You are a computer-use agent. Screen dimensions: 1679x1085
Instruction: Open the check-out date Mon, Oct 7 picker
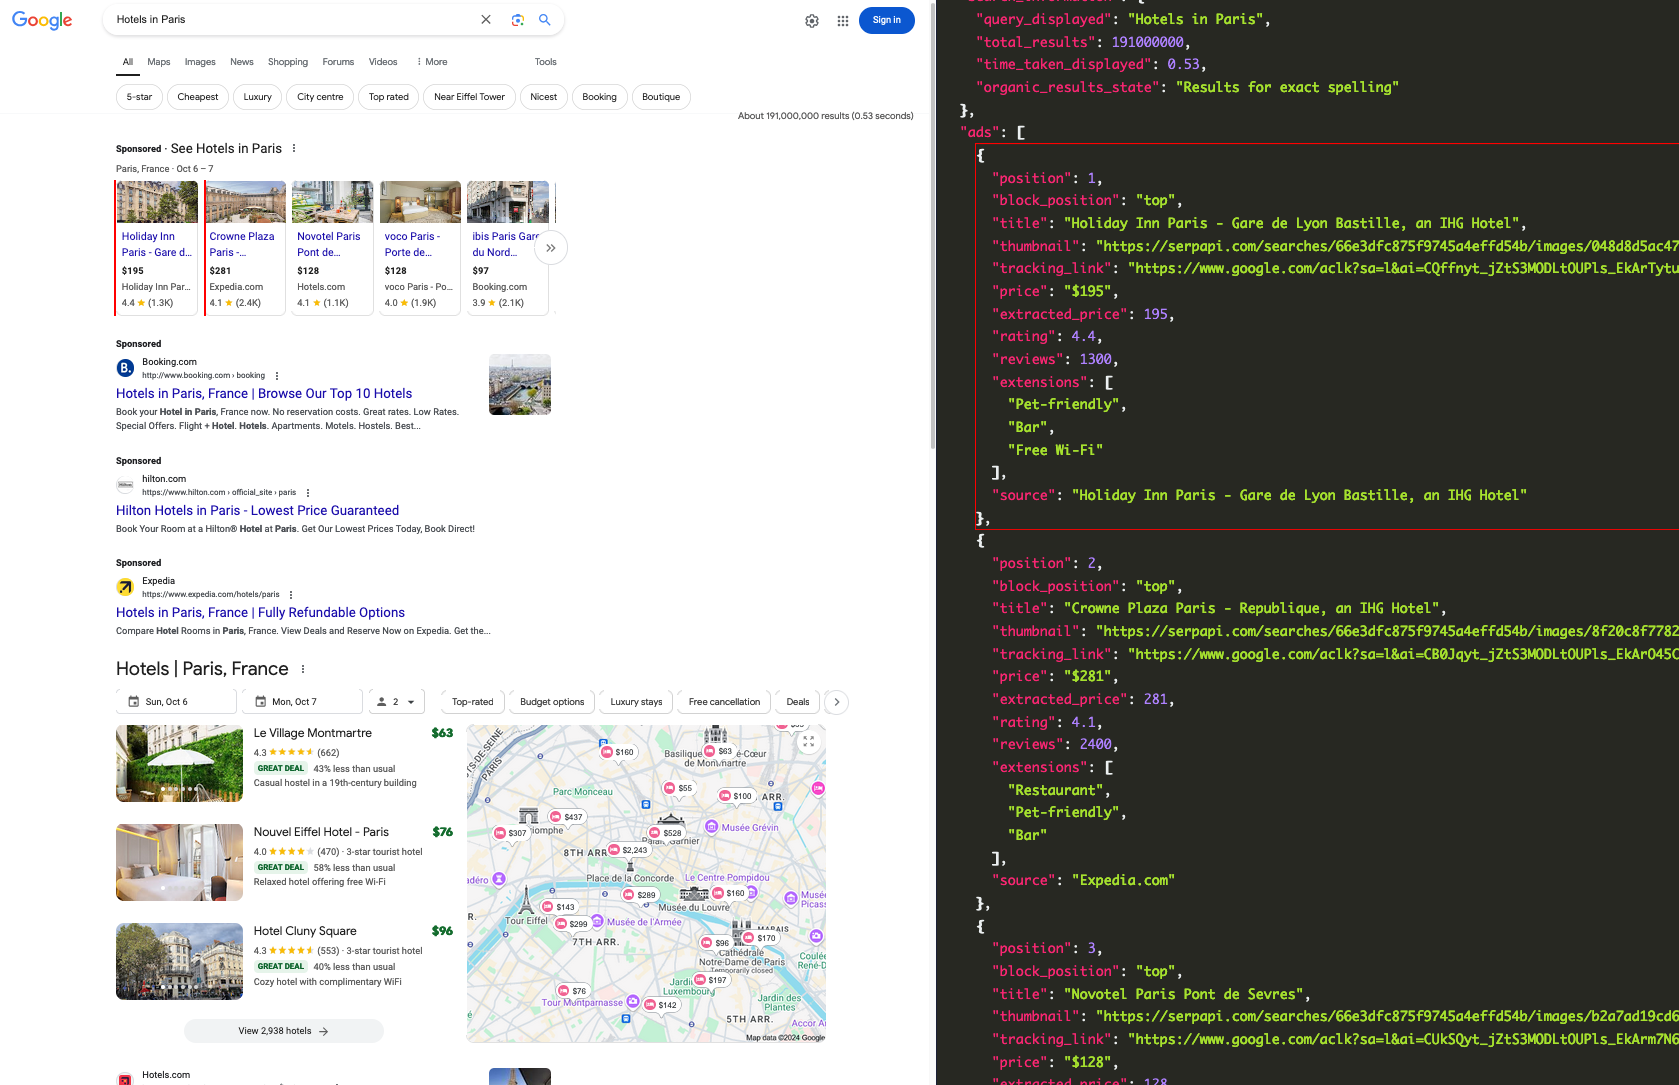(302, 702)
